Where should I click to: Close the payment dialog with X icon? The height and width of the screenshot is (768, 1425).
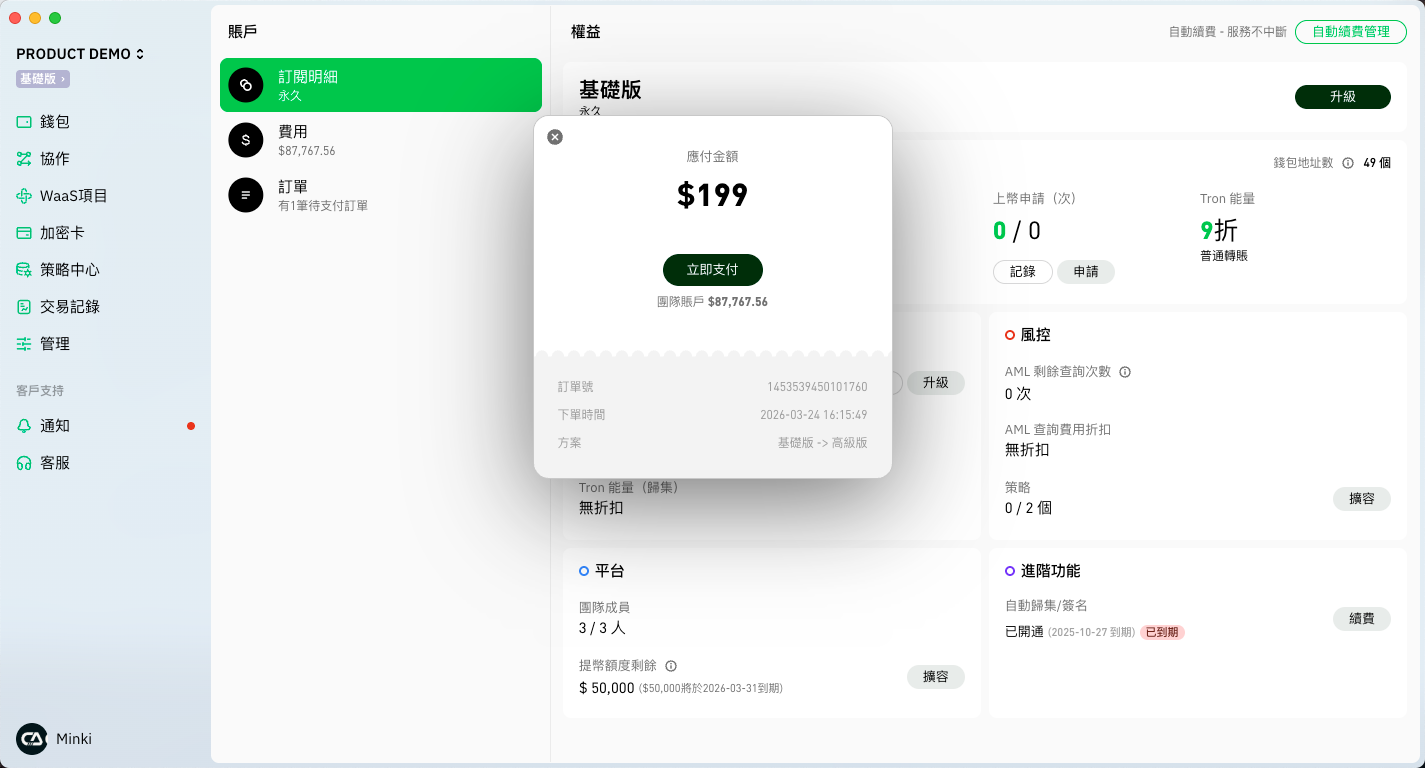click(x=555, y=137)
